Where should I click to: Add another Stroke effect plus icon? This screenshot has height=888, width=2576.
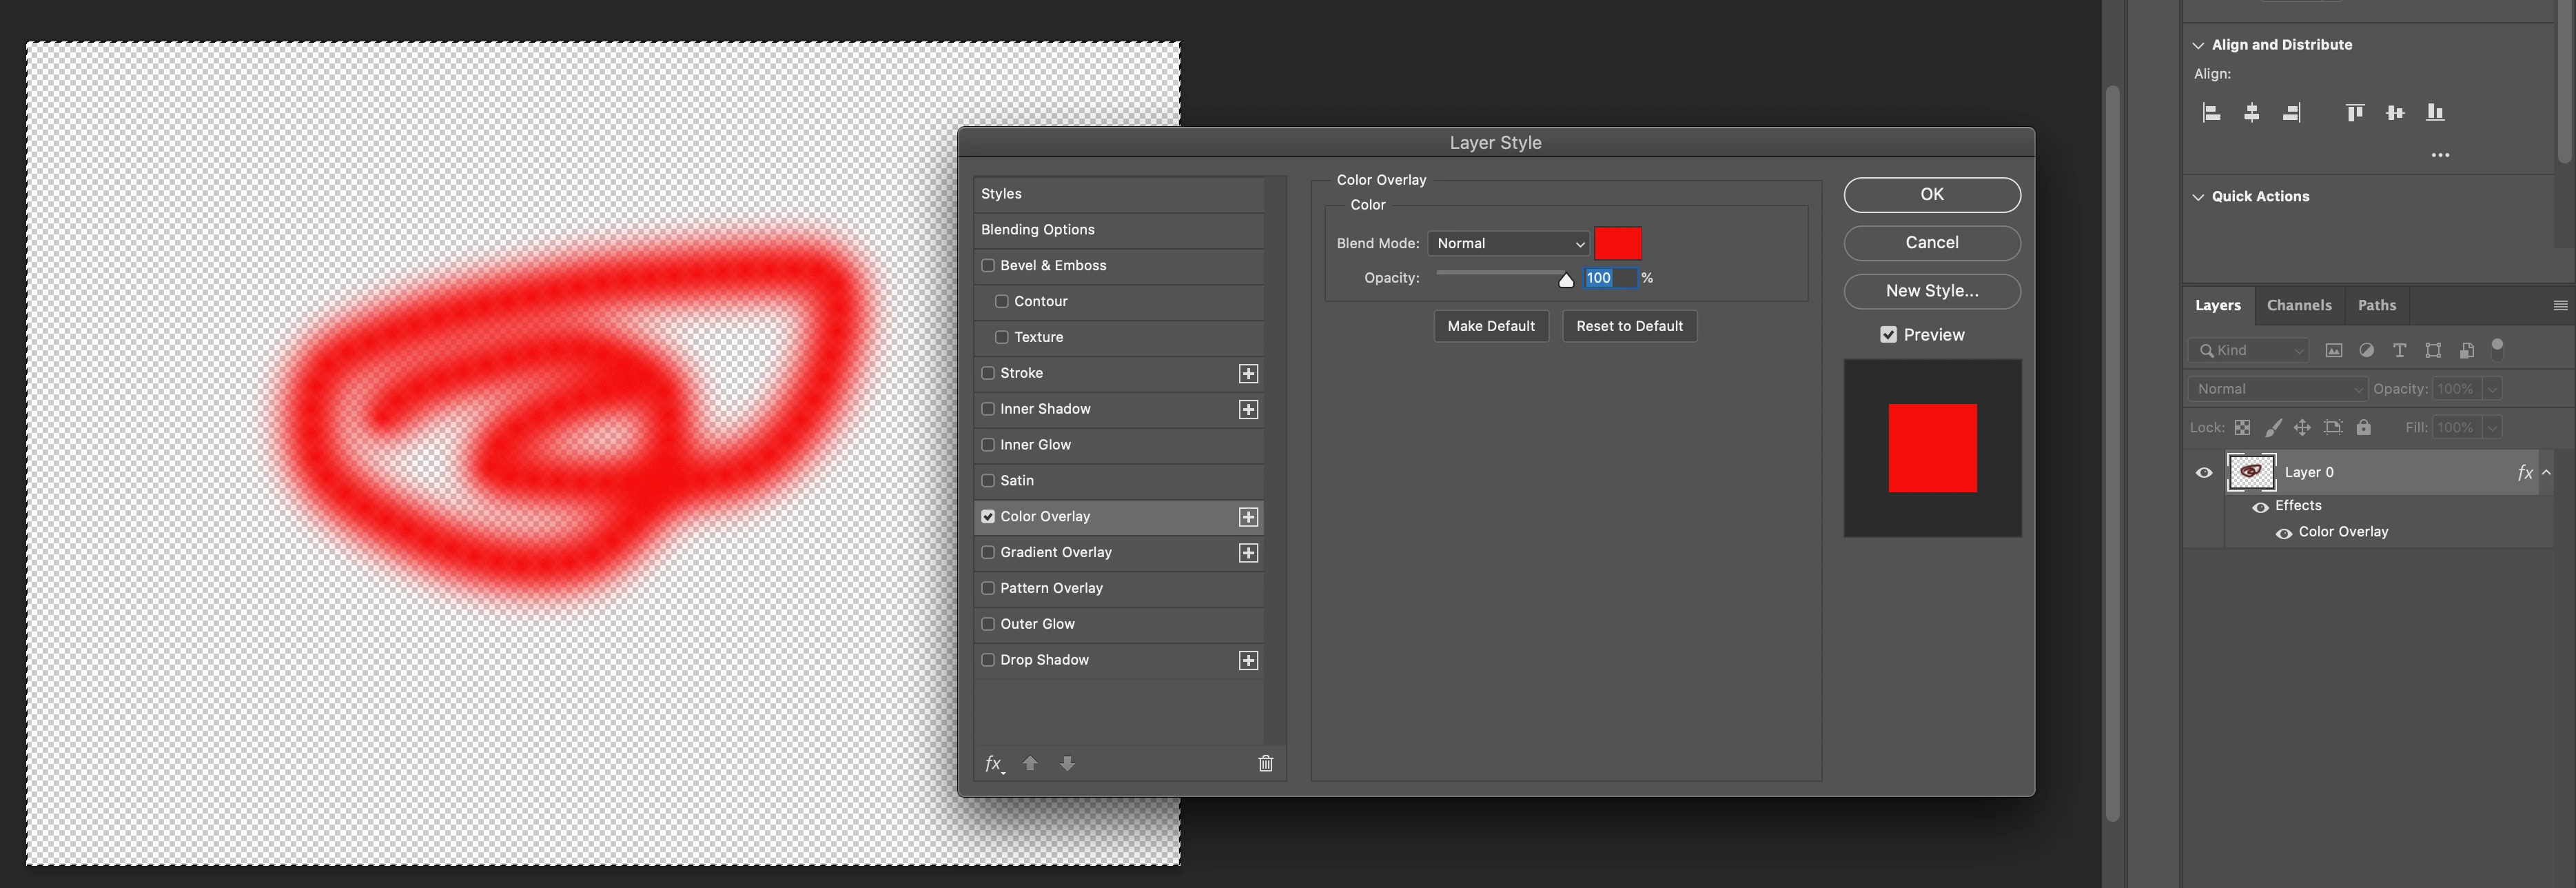pyautogui.click(x=1248, y=373)
